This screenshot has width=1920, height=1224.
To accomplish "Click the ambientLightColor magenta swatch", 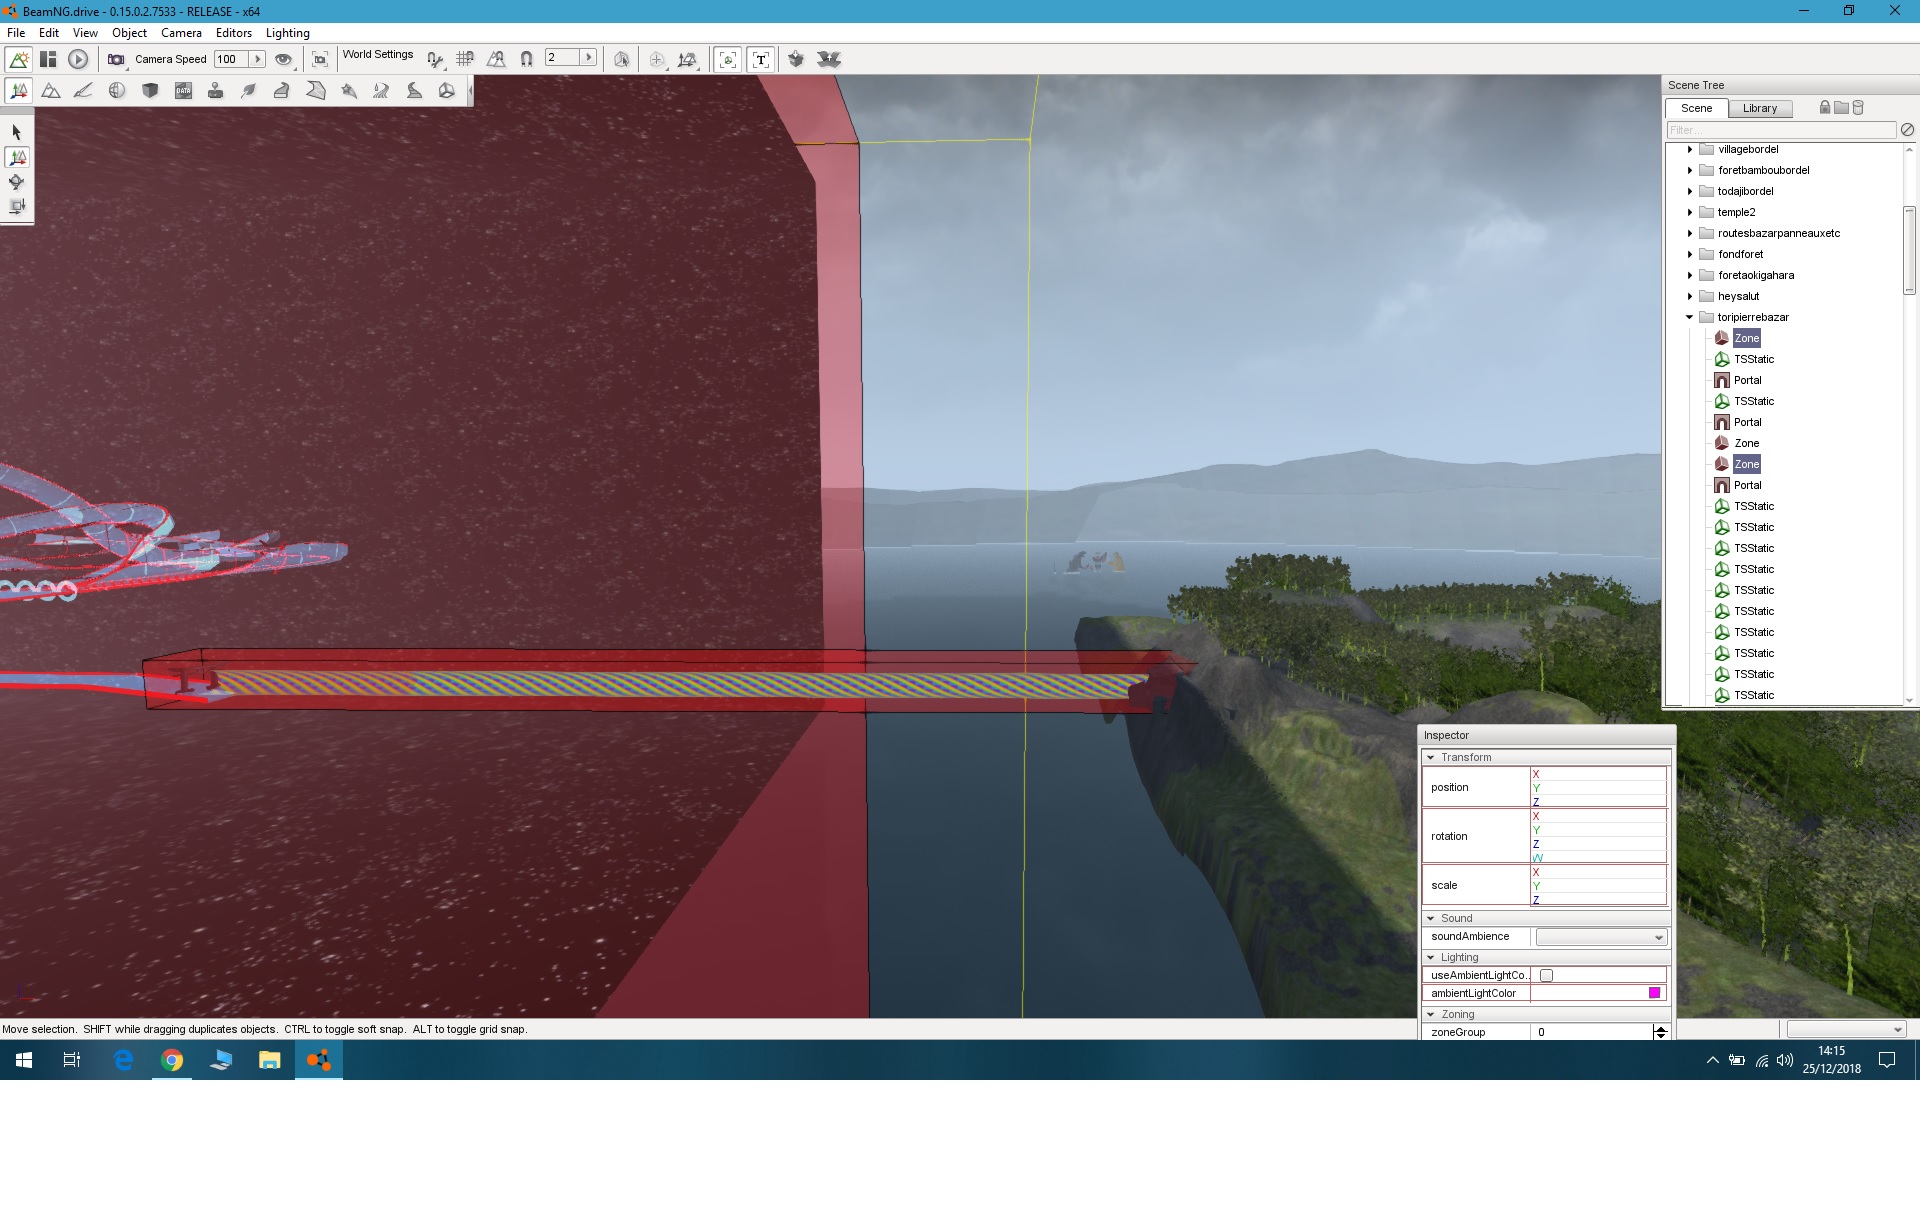I will 1654,993.
